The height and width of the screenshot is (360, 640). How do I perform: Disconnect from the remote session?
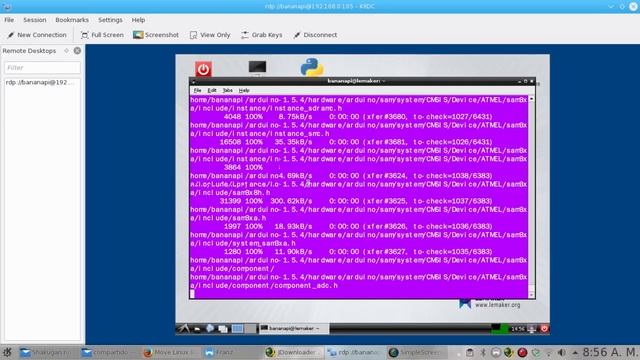tap(315, 35)
